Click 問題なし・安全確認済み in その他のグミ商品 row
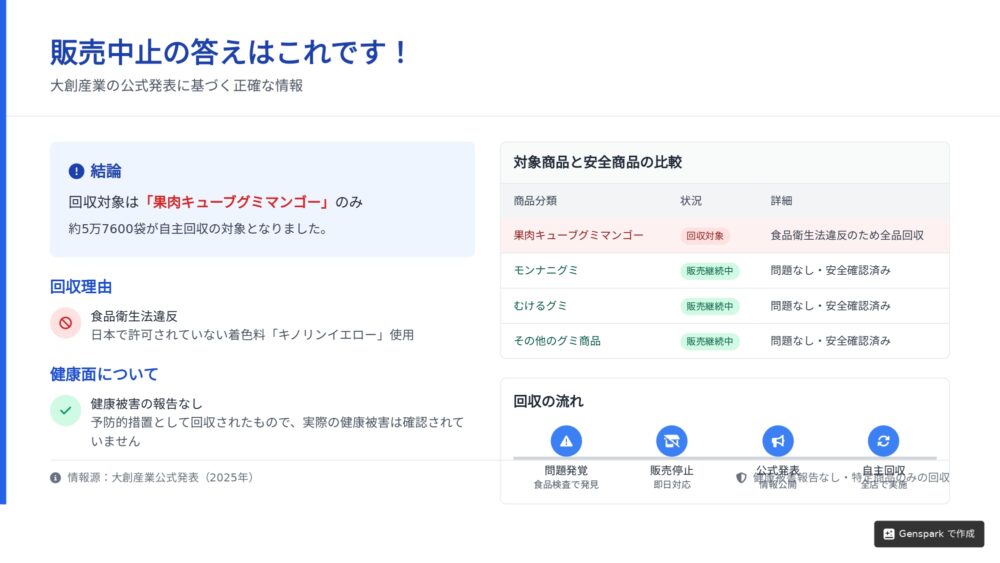This screenshot has width=1000, height=563. pyautogui.click(x=830, y=340)
